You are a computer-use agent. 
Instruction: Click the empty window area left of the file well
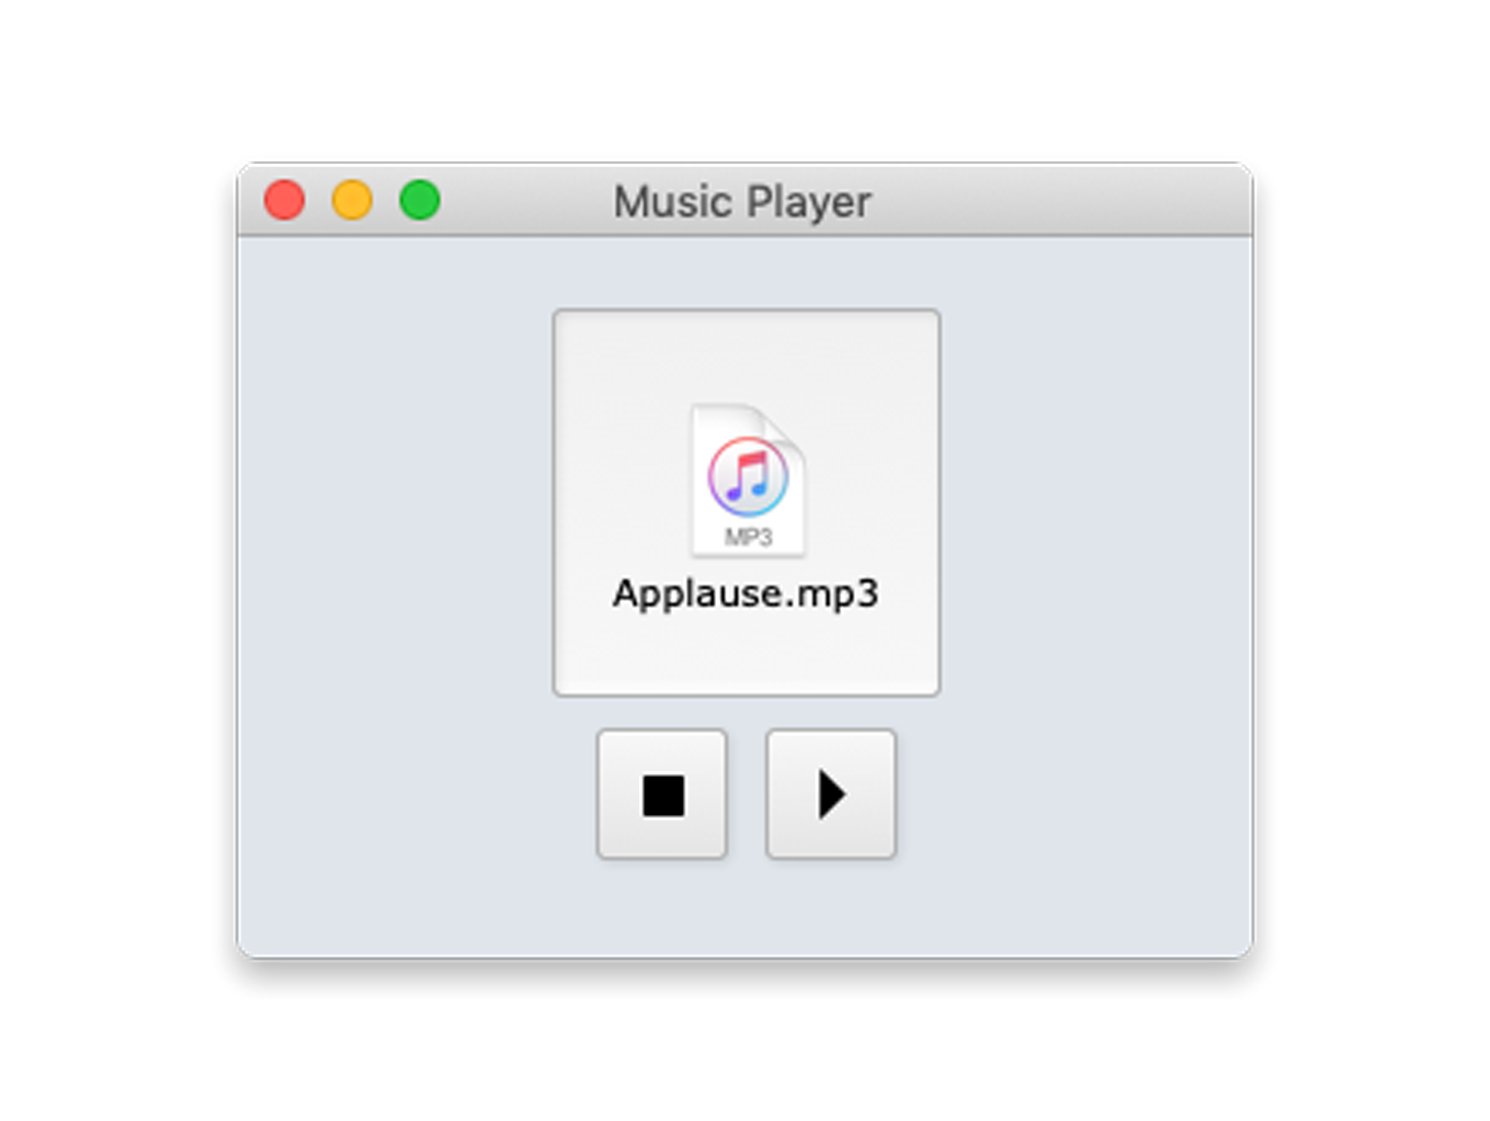(x=395, y=502)
